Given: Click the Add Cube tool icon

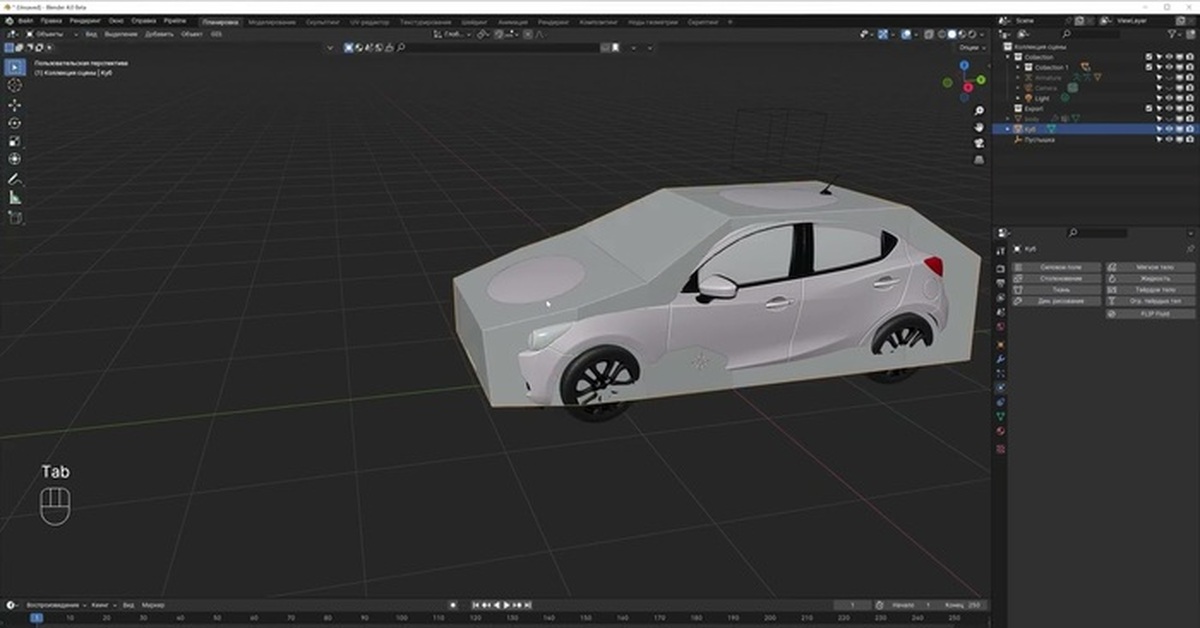Looking at the screenshot, I should point(15,217).
